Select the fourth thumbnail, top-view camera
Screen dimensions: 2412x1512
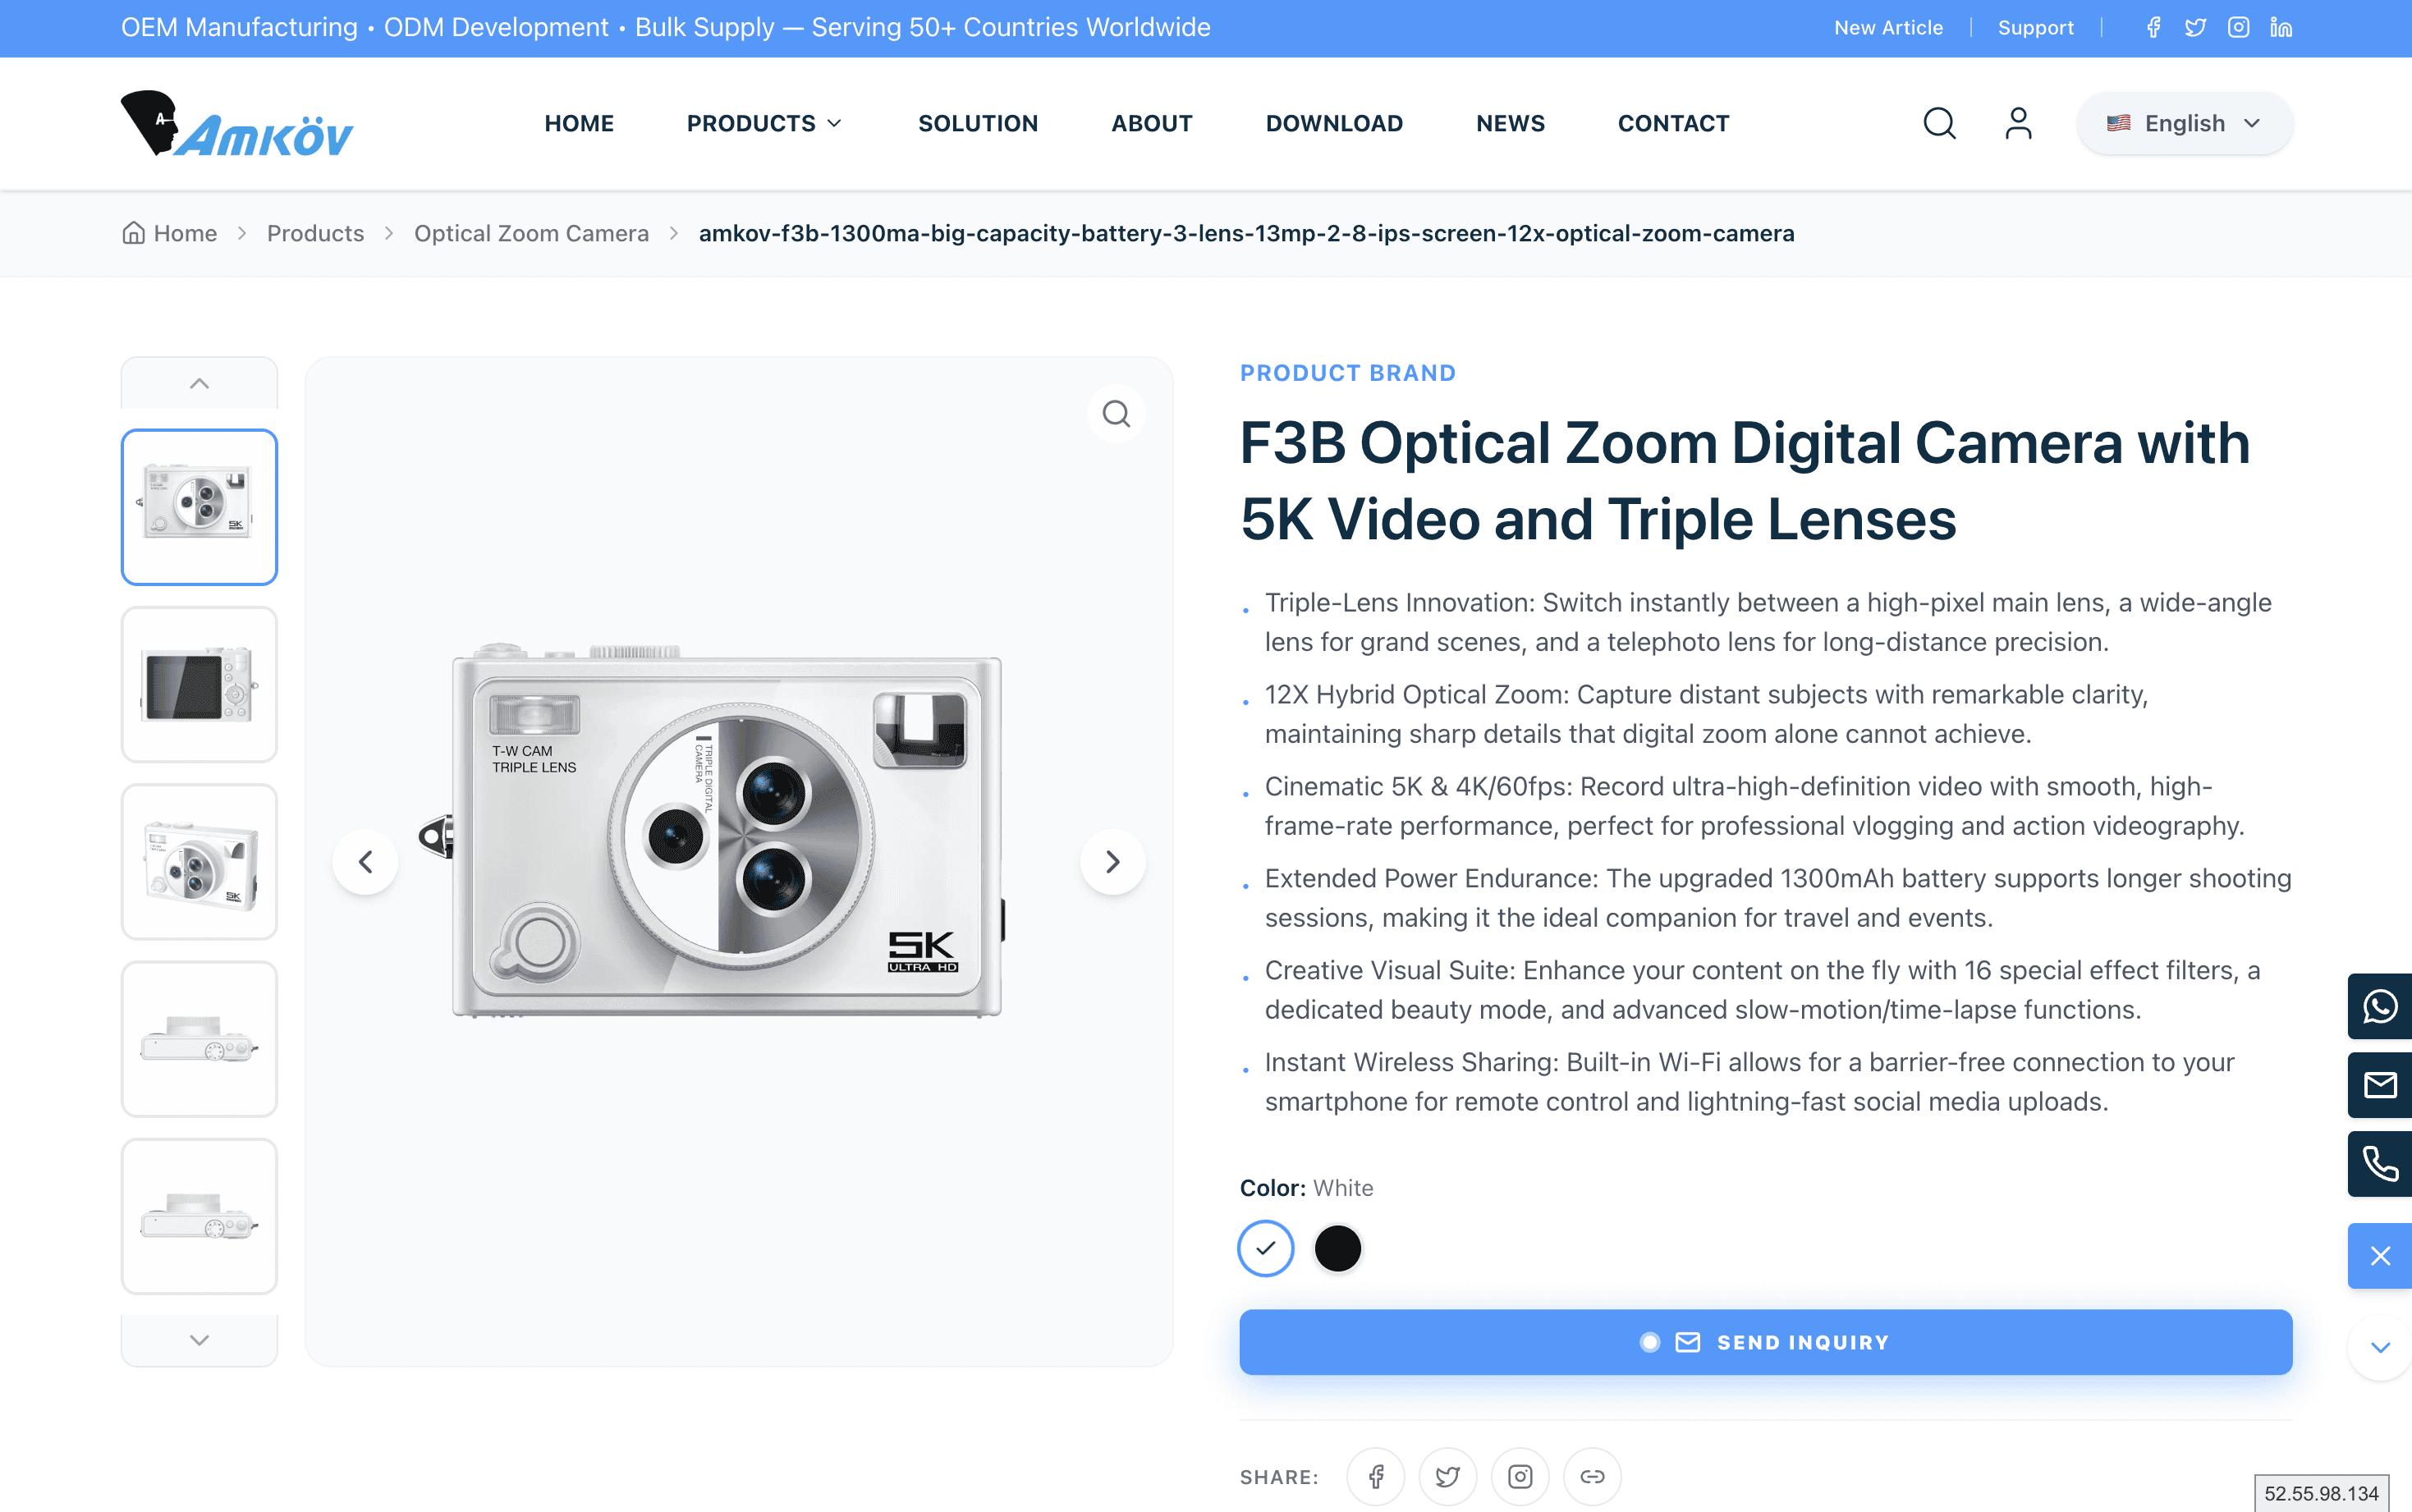click(x=199, y=1039)
